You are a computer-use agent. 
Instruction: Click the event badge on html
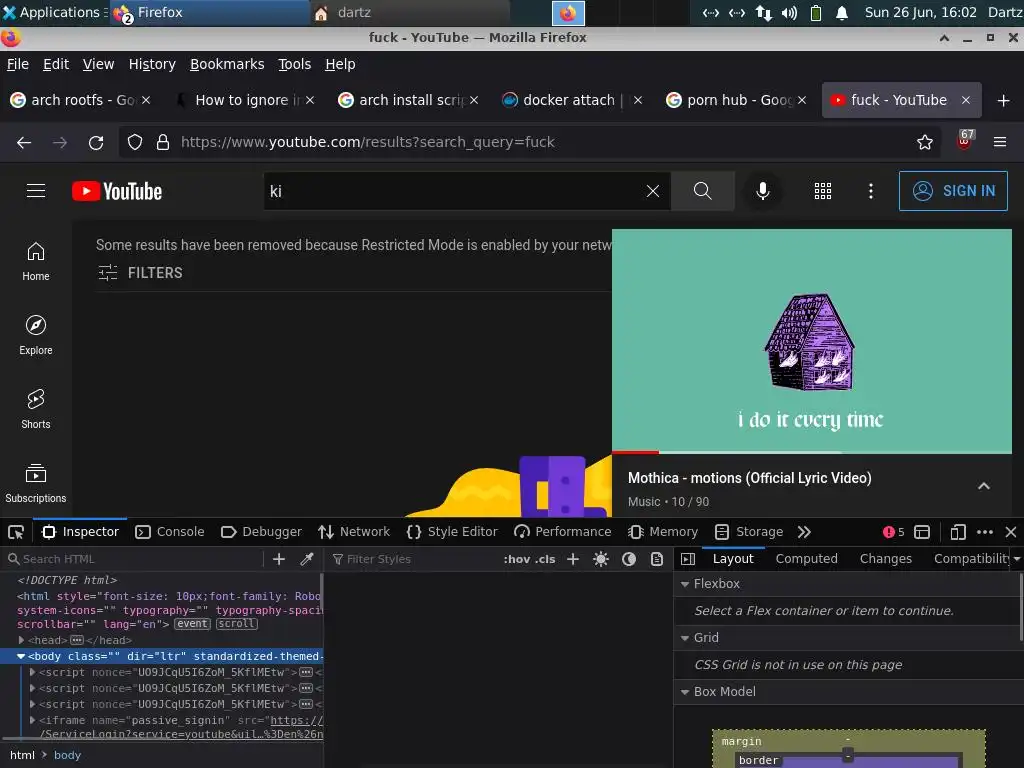192,624
